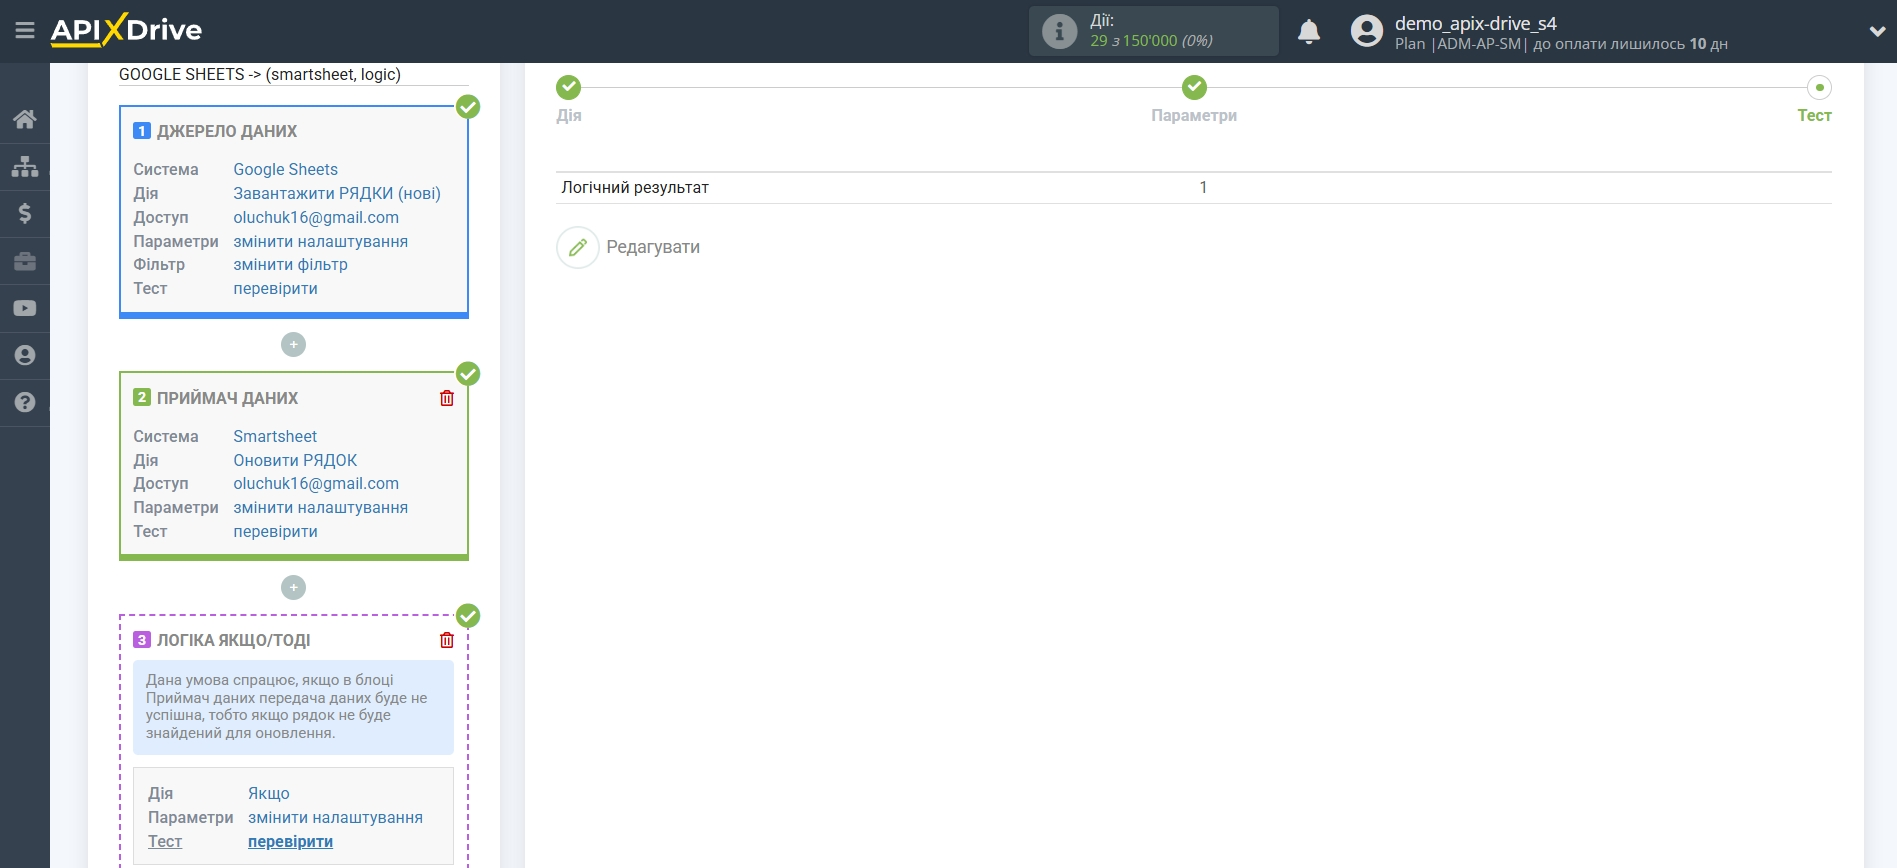Open the hamburger menu
This screenshot has height=868, width=1897.
(25, 31)
